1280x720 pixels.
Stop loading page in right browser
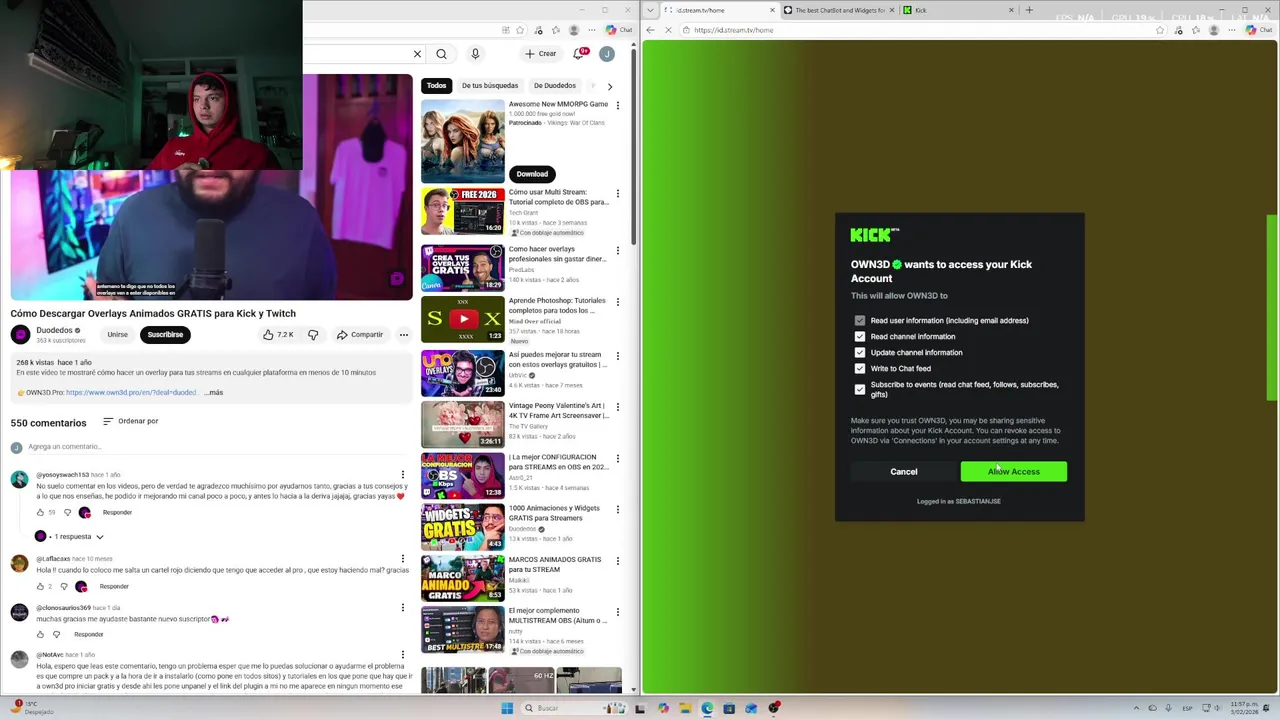tap(668, 30)
